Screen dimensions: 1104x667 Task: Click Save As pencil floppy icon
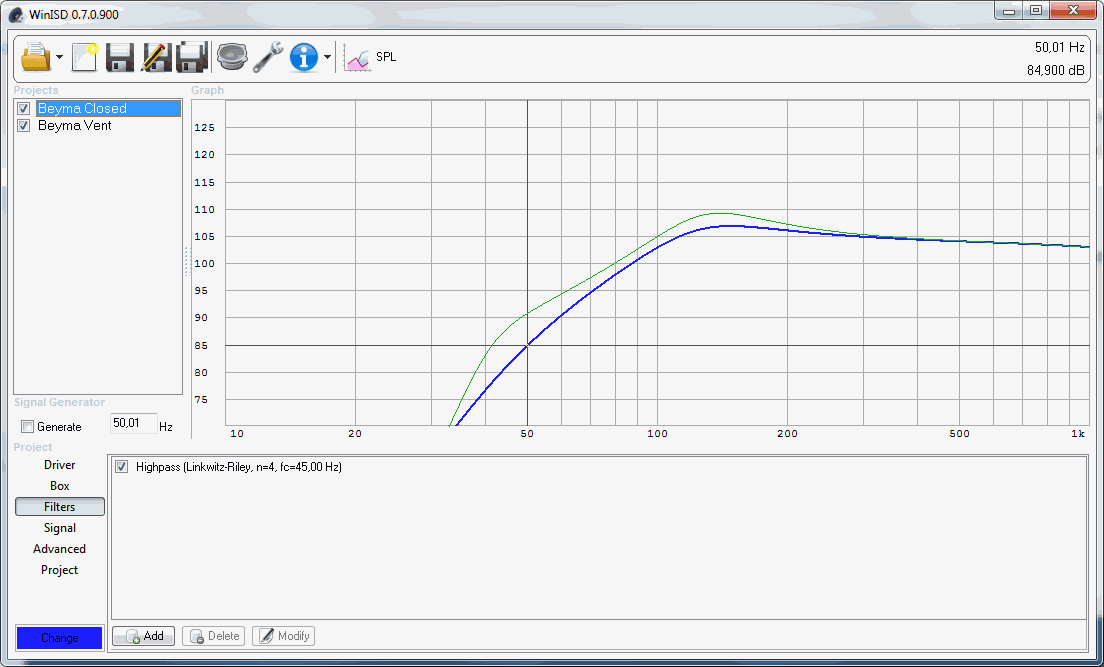tap(156, 57)
